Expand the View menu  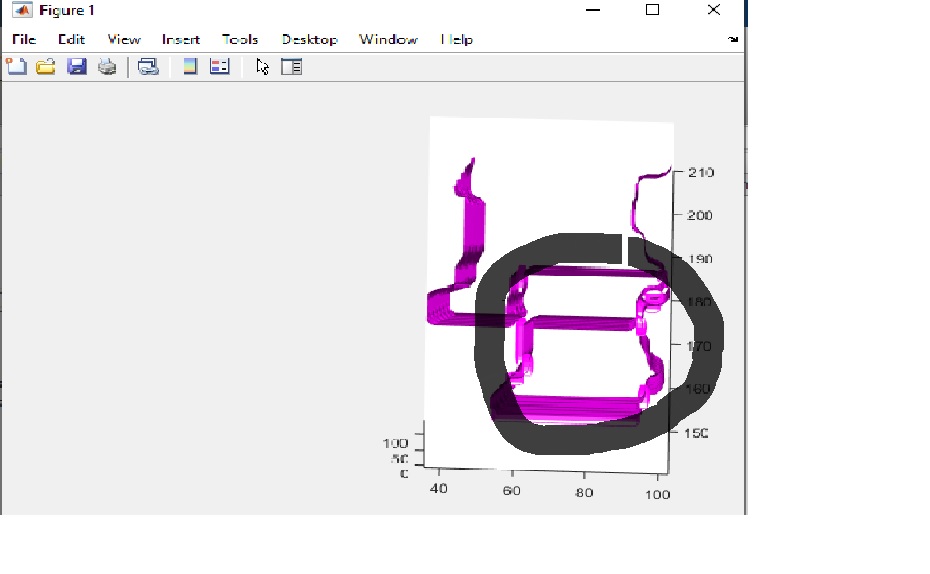124,40
